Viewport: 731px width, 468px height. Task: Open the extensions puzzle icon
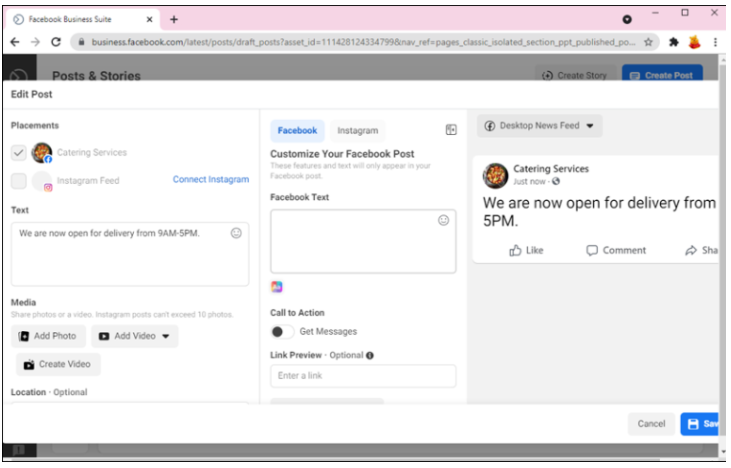click(673, 42)
